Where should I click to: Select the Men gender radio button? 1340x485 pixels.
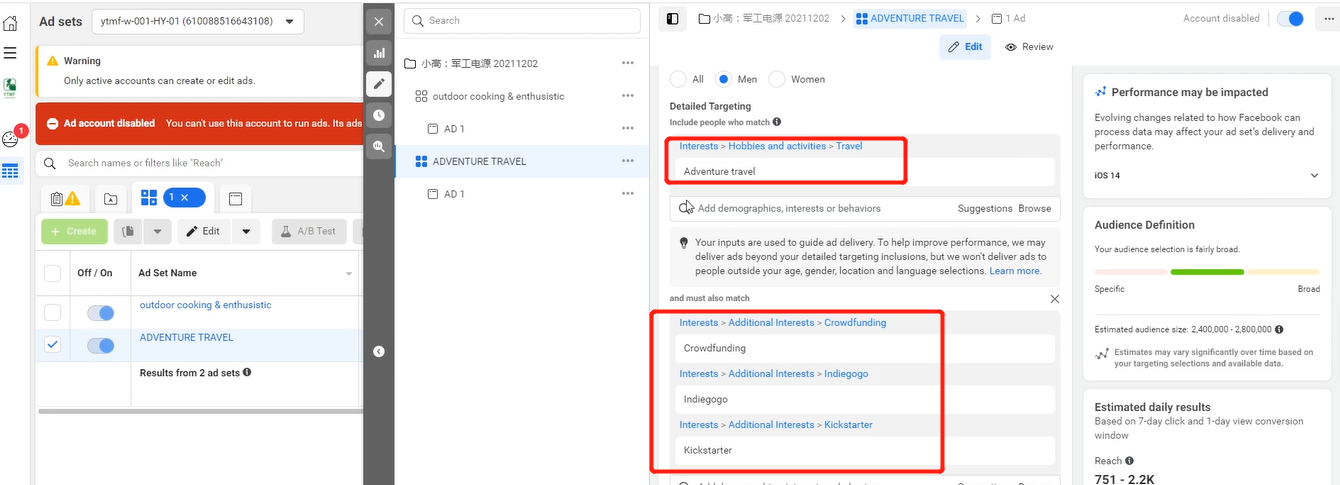(724, 79)
